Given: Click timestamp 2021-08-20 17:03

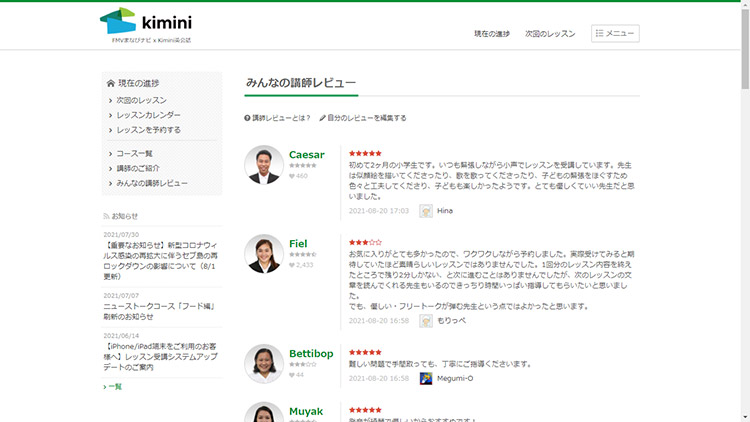Looking at the screenshot, I should coord(379,211).
